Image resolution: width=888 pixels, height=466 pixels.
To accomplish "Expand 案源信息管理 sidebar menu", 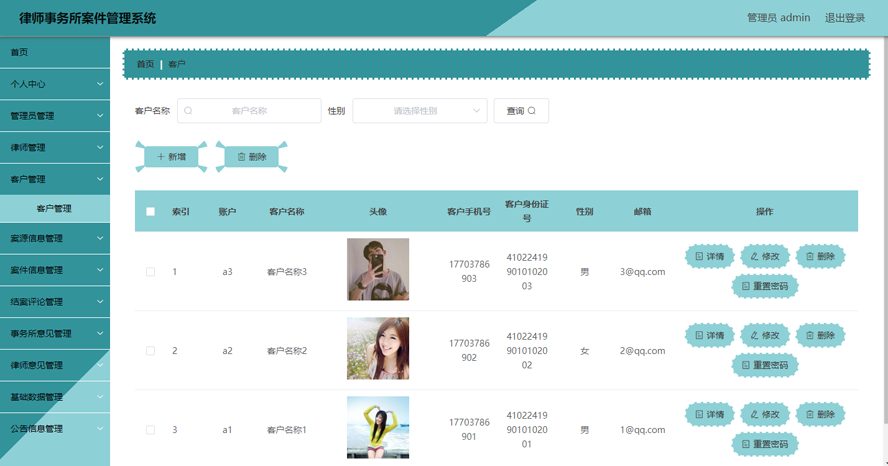I will 55,238.
